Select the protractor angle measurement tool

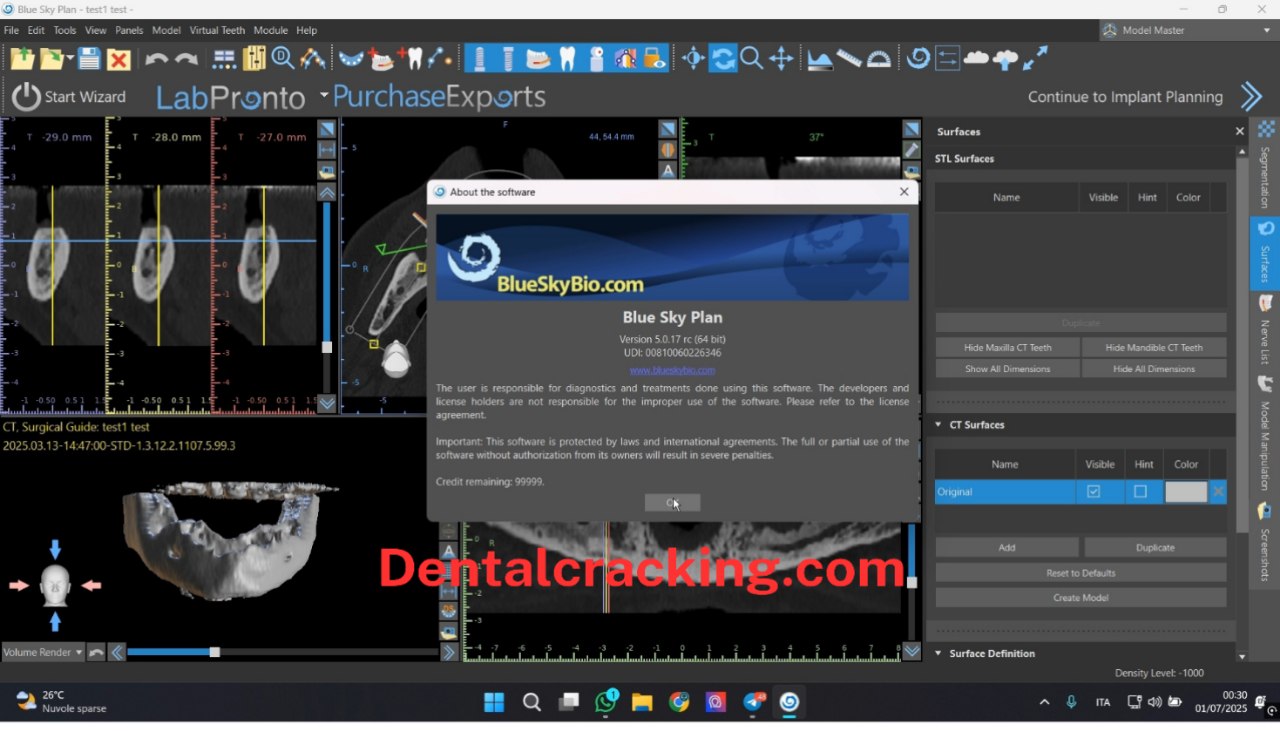coord(879,59)
